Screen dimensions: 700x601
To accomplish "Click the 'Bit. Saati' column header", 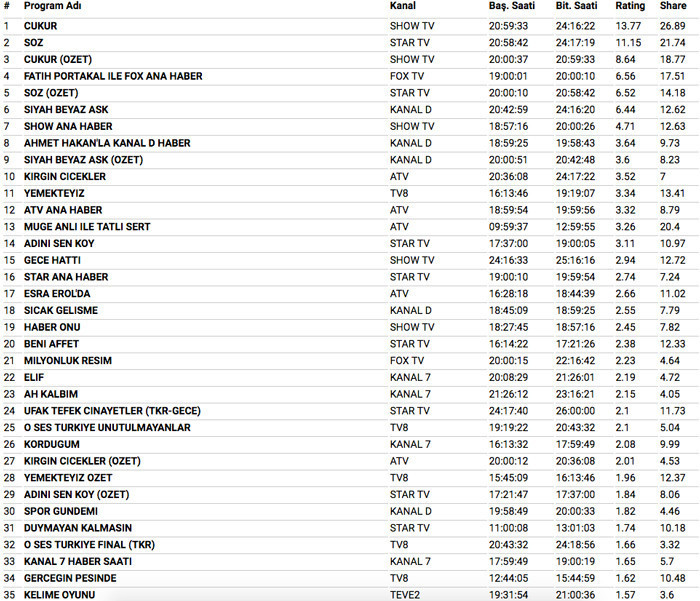I will pos(576,6).
